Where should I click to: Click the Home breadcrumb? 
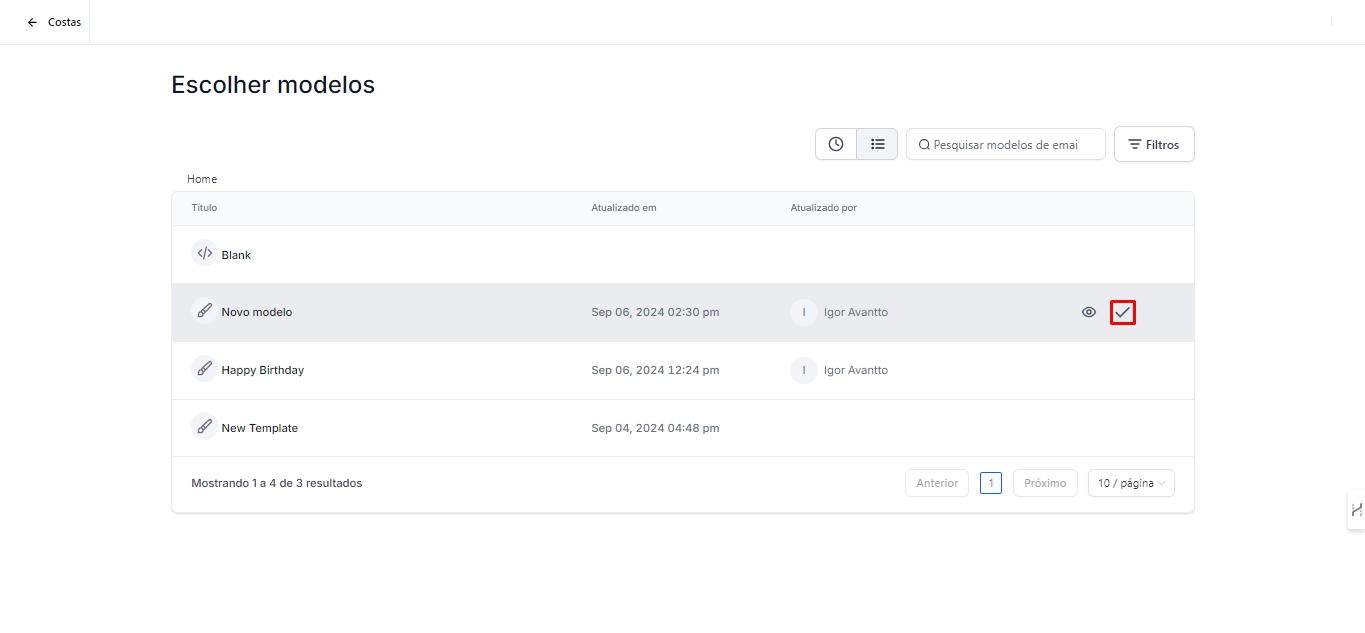point(202,179)
